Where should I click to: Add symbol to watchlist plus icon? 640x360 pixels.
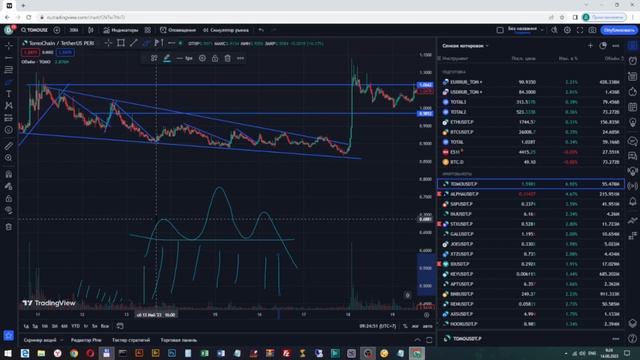coord(590,46)
